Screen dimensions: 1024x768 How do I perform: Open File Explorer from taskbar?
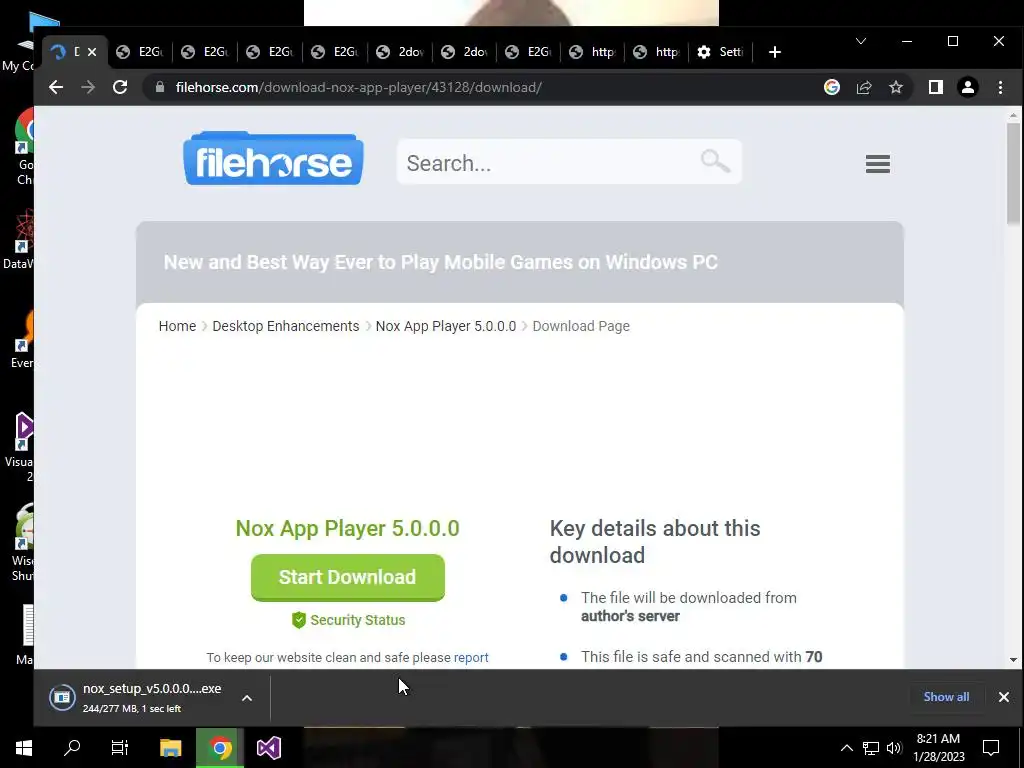(x=170, y=748)
